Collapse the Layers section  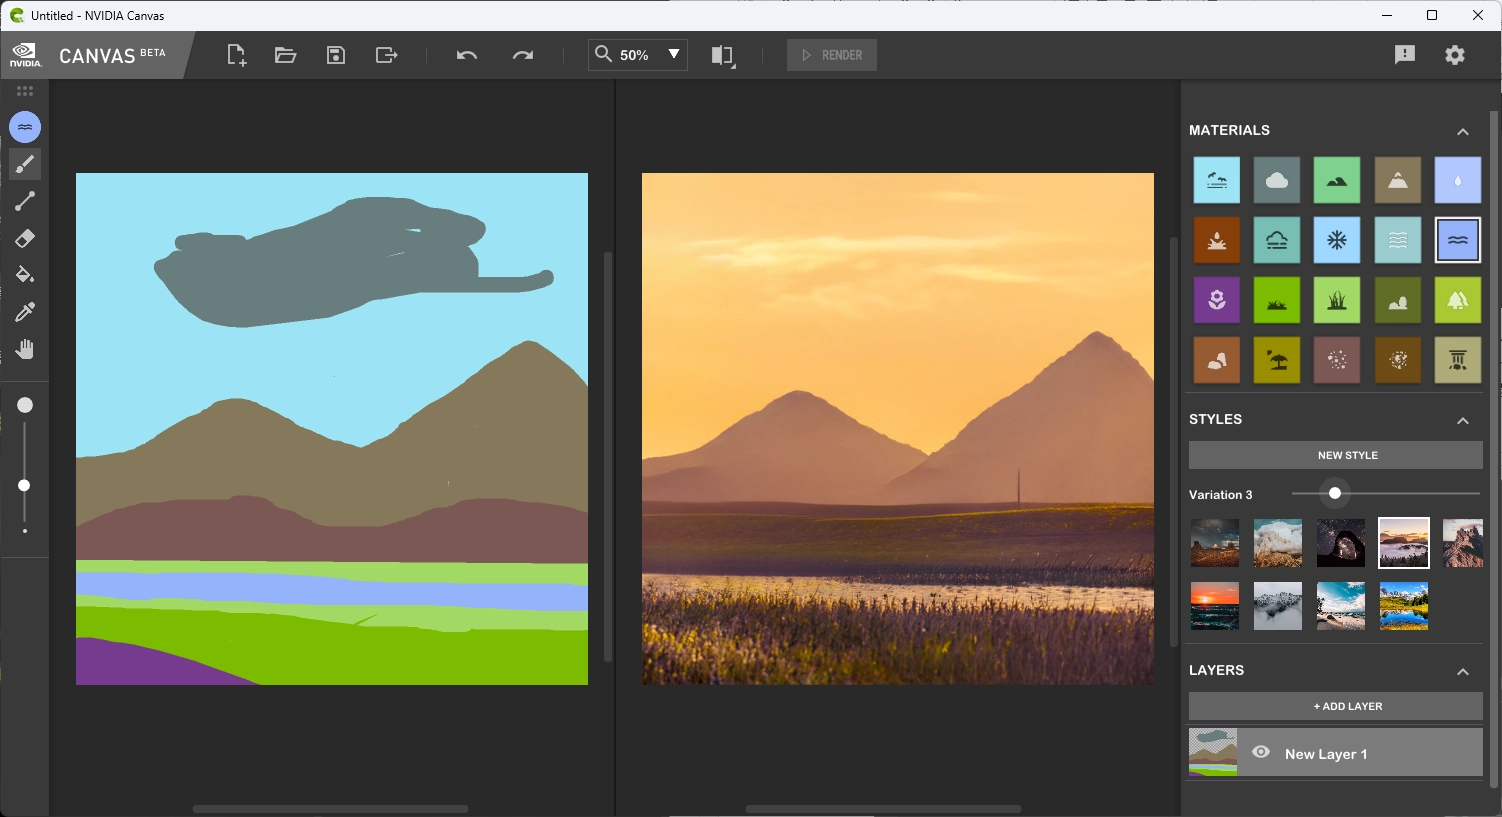point(1462,671)
